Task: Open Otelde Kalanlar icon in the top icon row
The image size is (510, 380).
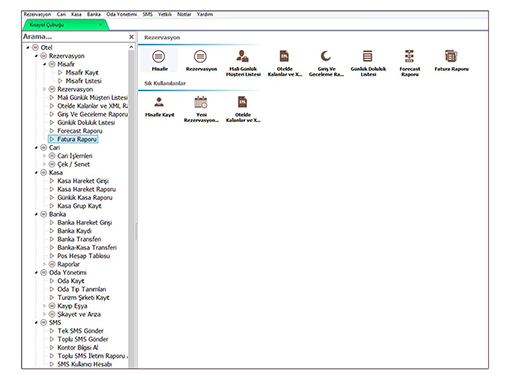Action: [x=284, y=56]
